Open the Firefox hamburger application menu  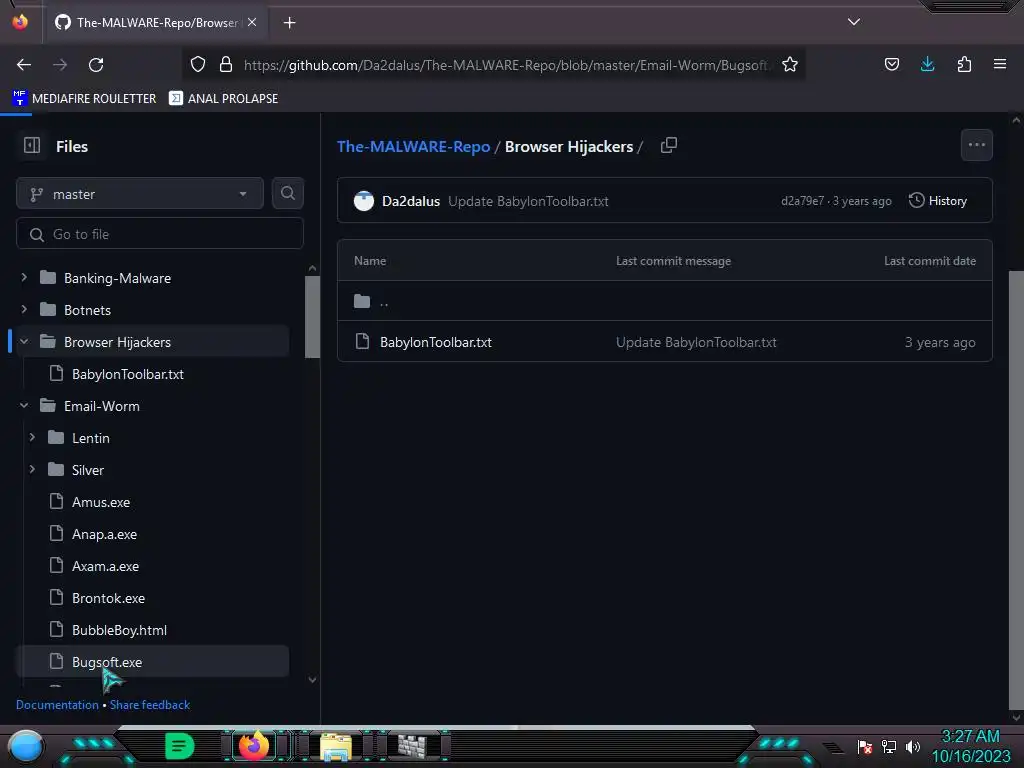[x=1000, y=64]
